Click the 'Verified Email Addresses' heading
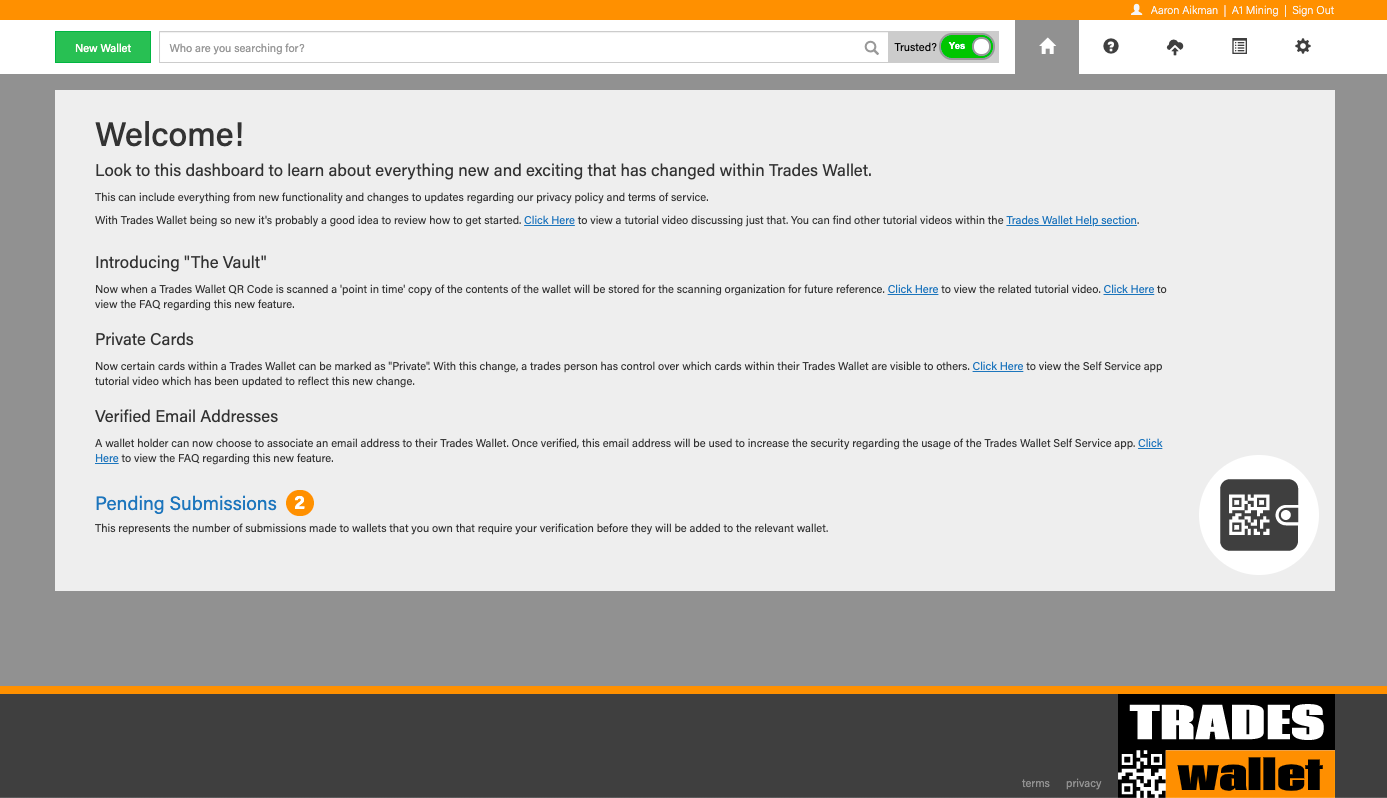The width and height of the screenshot is (1387, 798). tap(186, 416)
